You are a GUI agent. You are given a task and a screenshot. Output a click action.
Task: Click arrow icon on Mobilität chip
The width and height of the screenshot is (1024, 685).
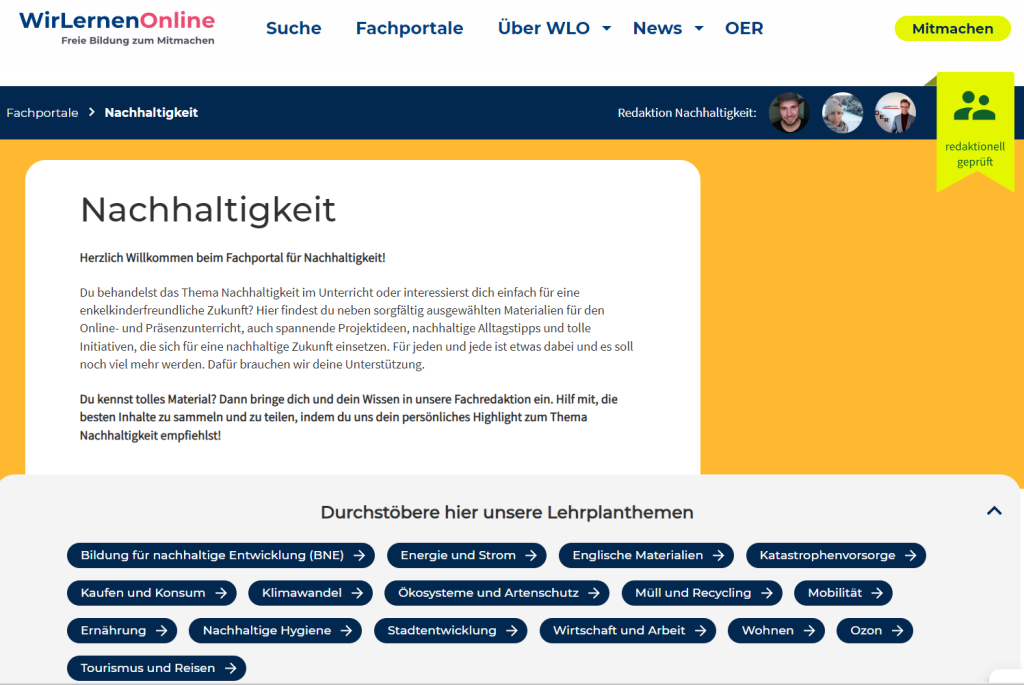[876, 593]
